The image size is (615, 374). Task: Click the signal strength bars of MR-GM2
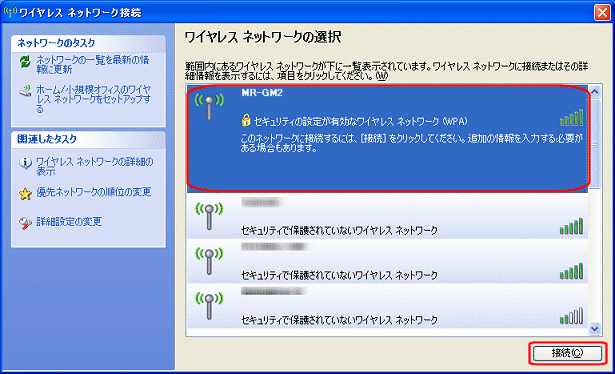pyautogui.click(x=571, y=118)
